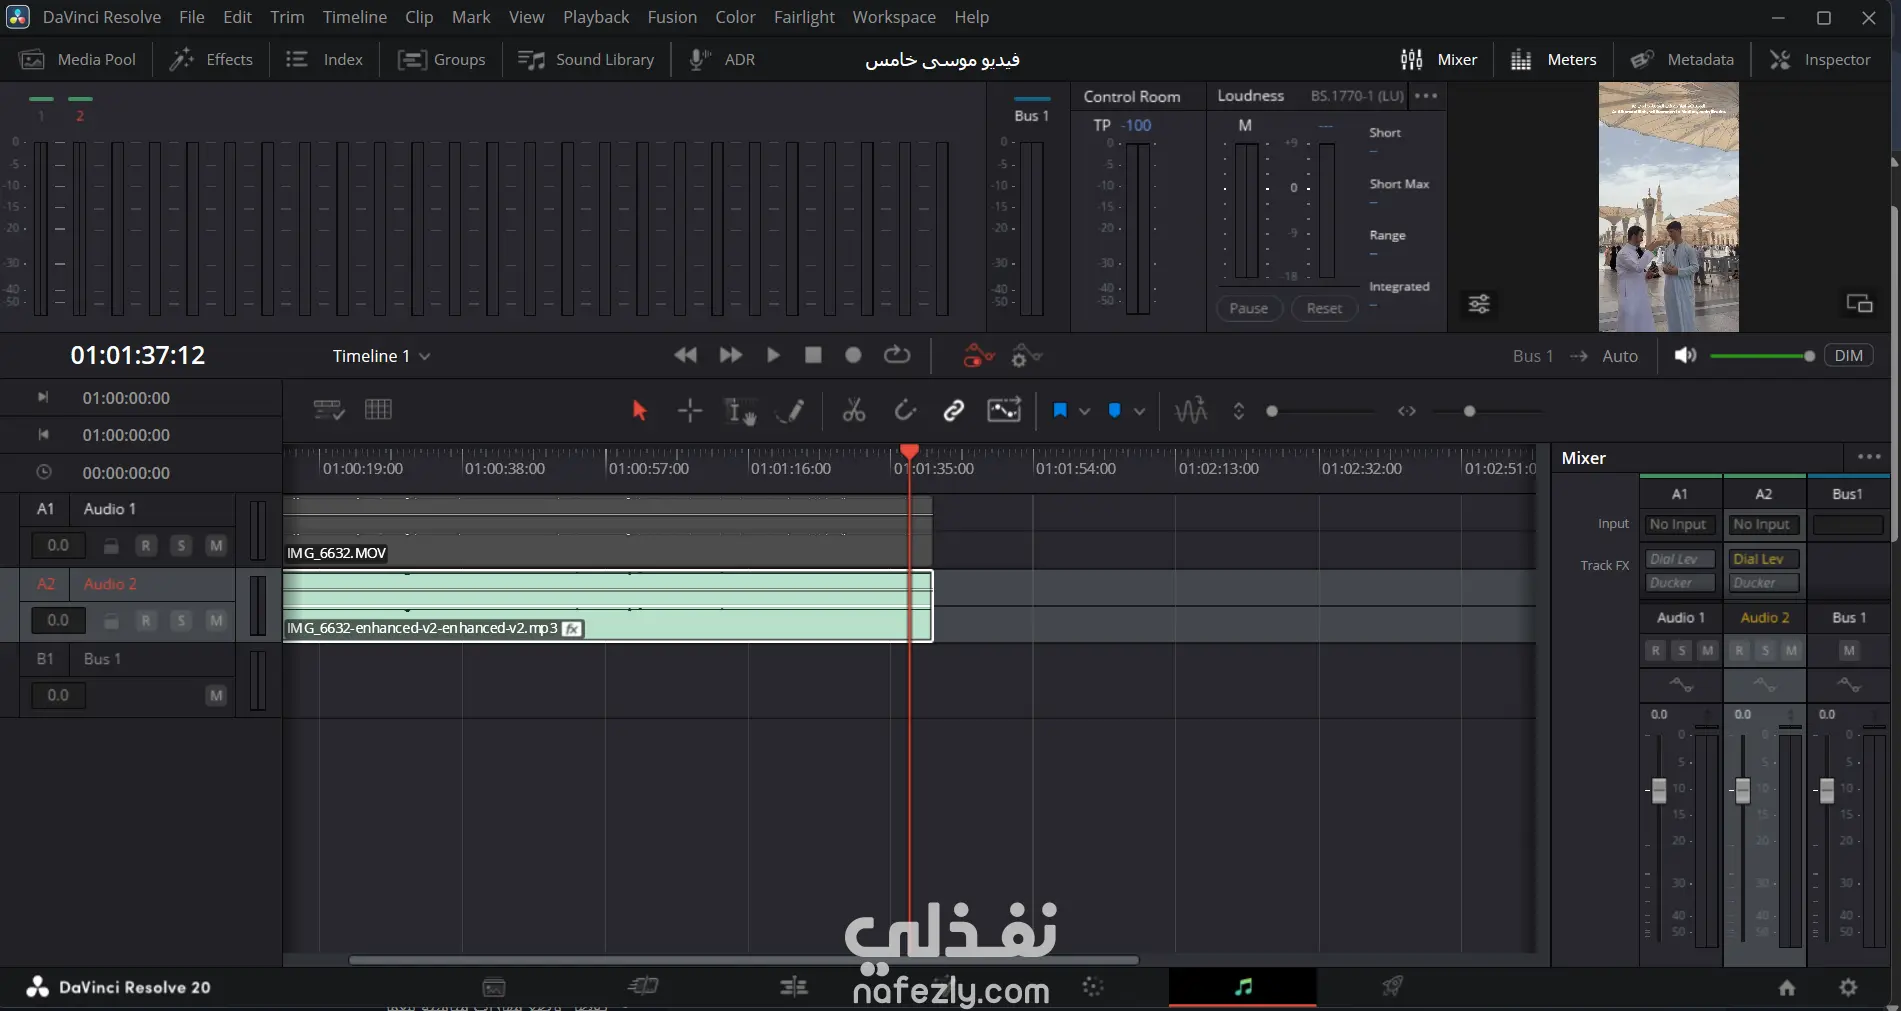The width and height of the screenshot is (1901, 1011).
Task: Click the viewer float window icon
Action: pyautogui.click(x=1859, y=303)
